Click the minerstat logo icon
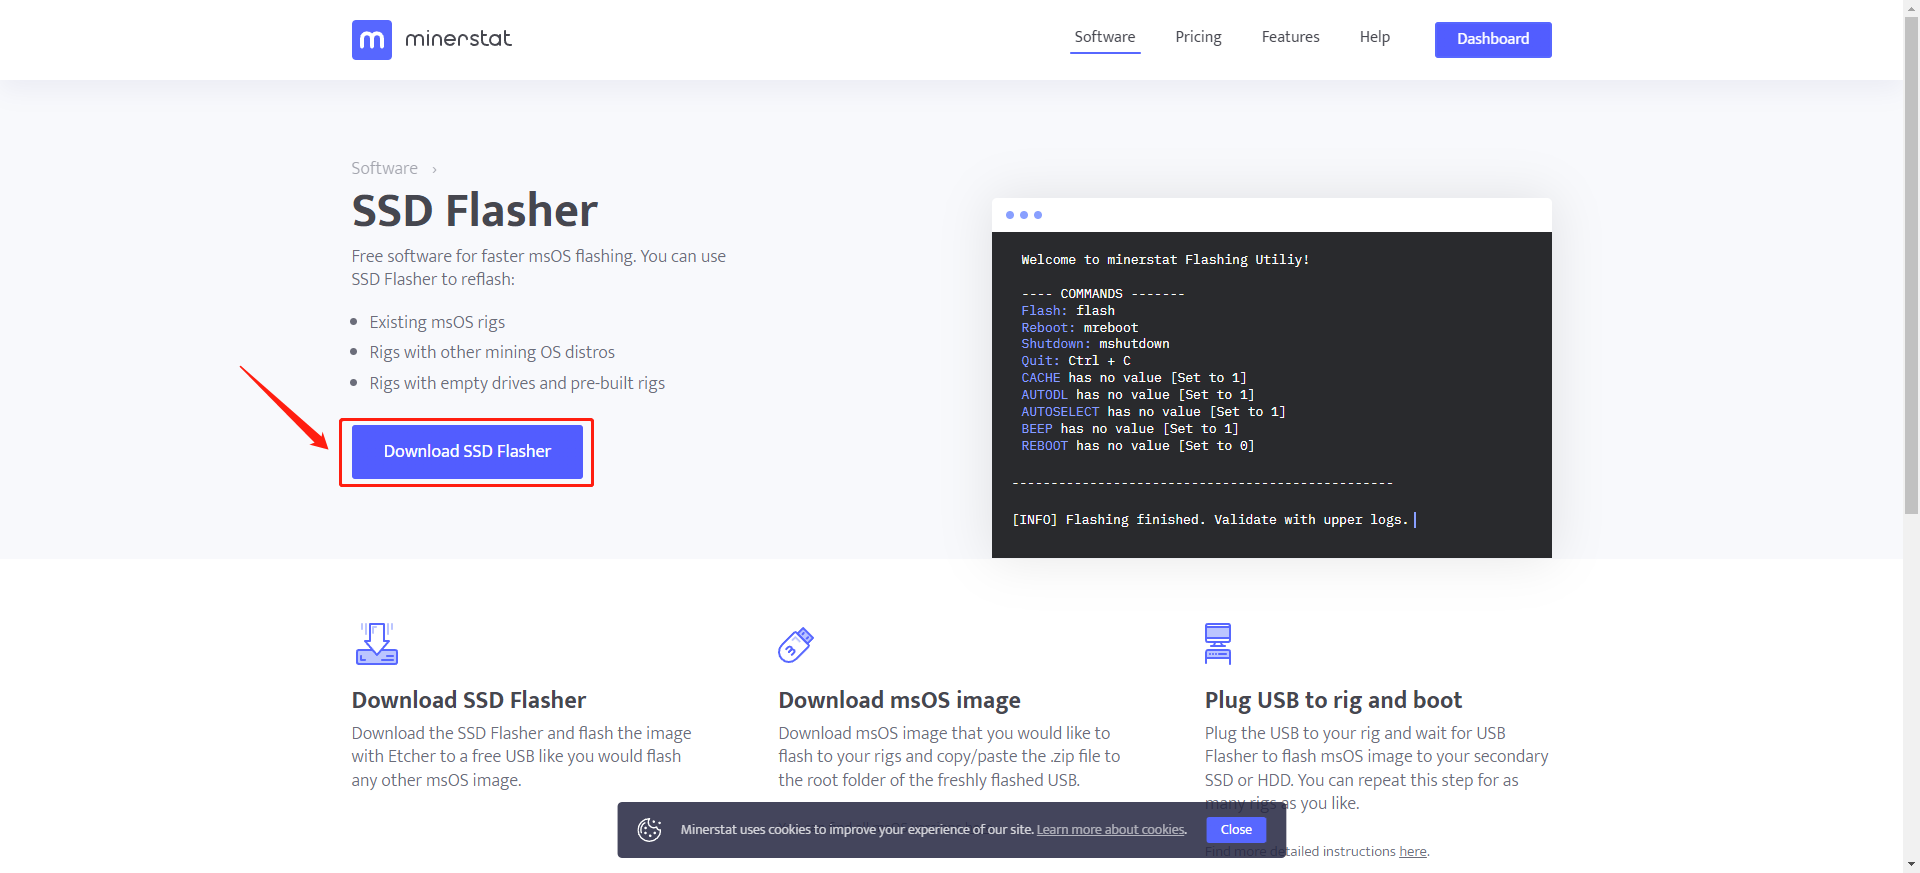The height and width of the screenshot is (873, 1920). point(371,40)
